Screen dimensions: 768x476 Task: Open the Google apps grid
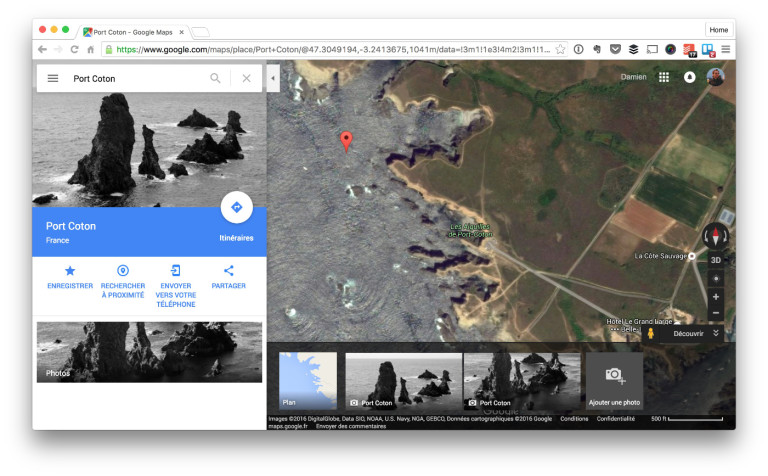[663, 77]
